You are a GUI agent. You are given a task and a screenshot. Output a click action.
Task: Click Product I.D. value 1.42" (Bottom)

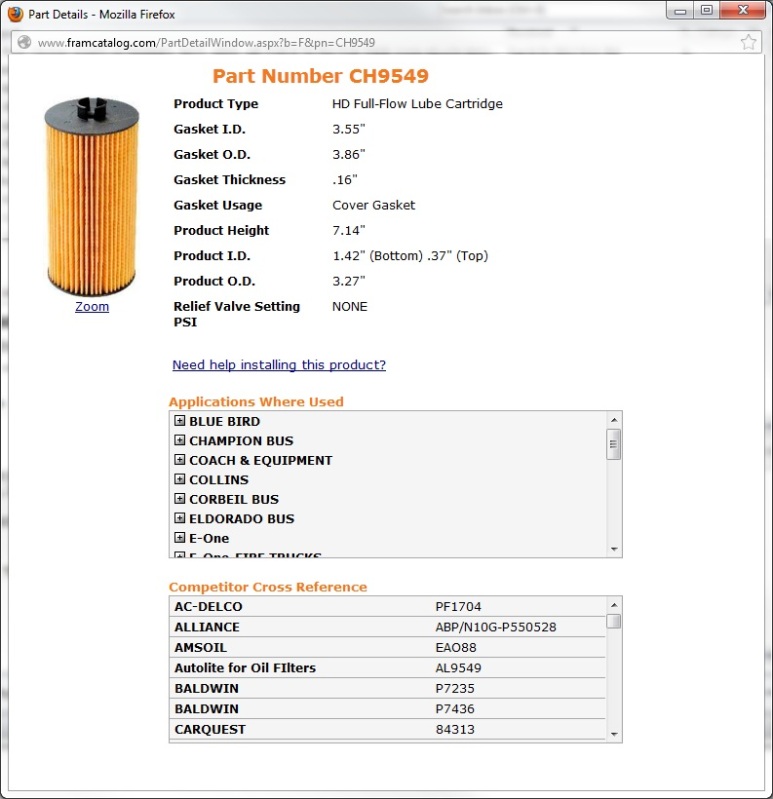click(x=378, y=255)
